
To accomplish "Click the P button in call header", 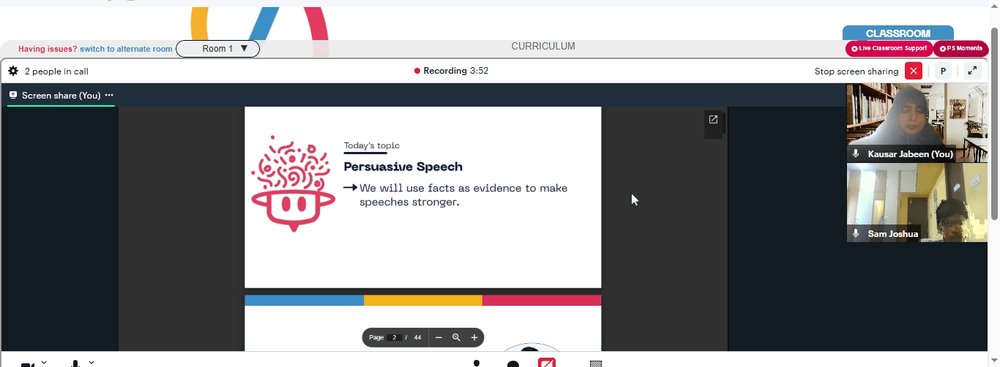I will click(x=943, y=71).
